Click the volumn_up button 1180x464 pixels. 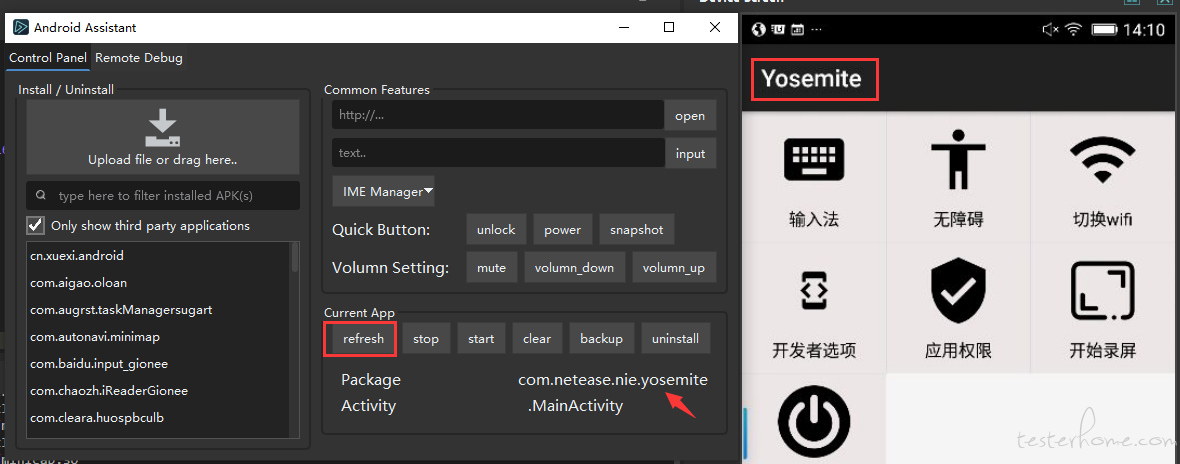pos(674,267)
